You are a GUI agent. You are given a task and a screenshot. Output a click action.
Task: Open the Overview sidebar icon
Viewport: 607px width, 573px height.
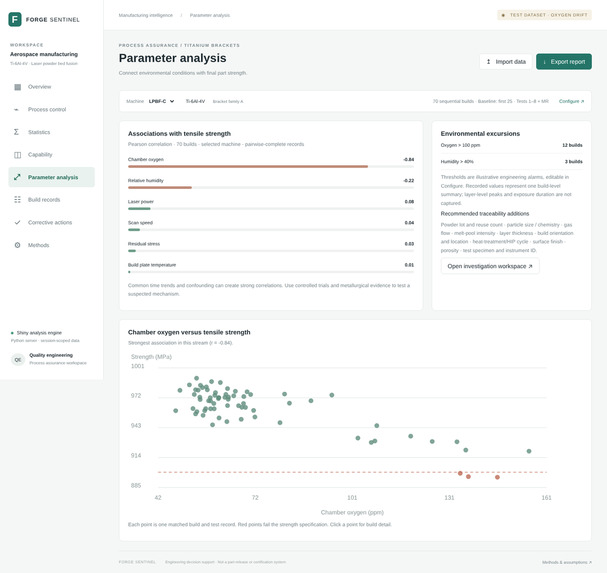pos(17,87)
